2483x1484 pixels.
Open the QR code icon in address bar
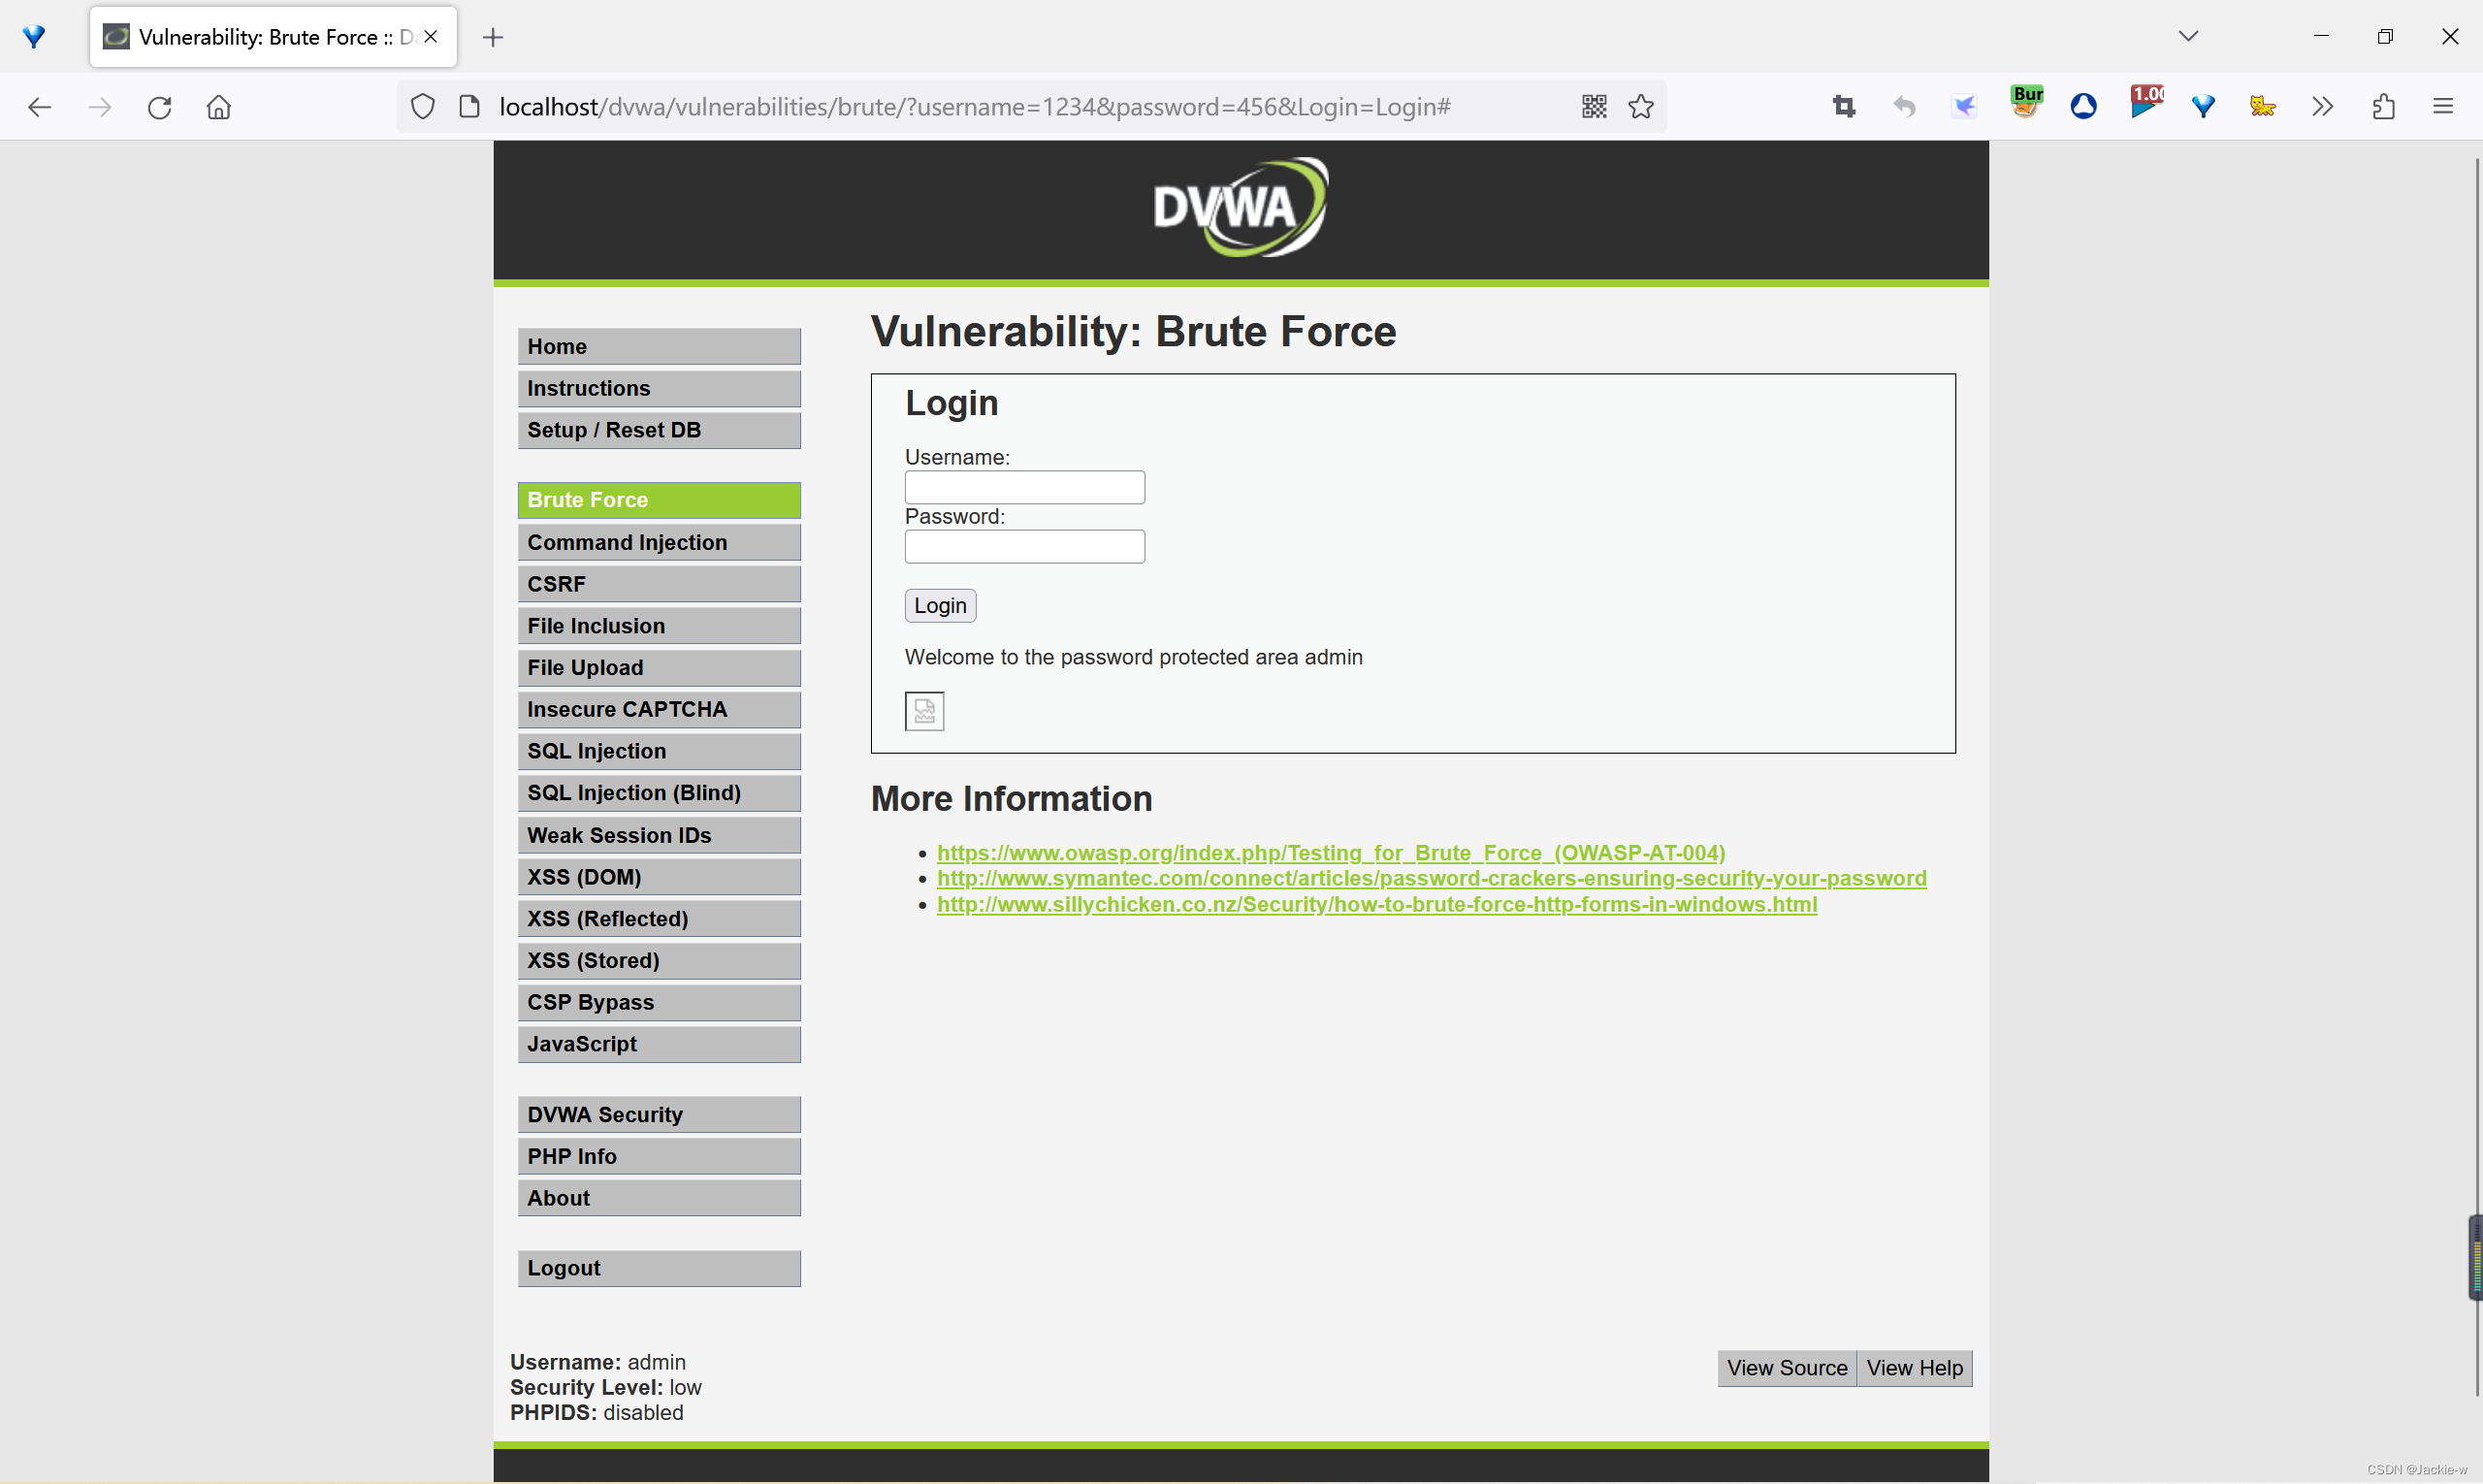click(1594, 107)
